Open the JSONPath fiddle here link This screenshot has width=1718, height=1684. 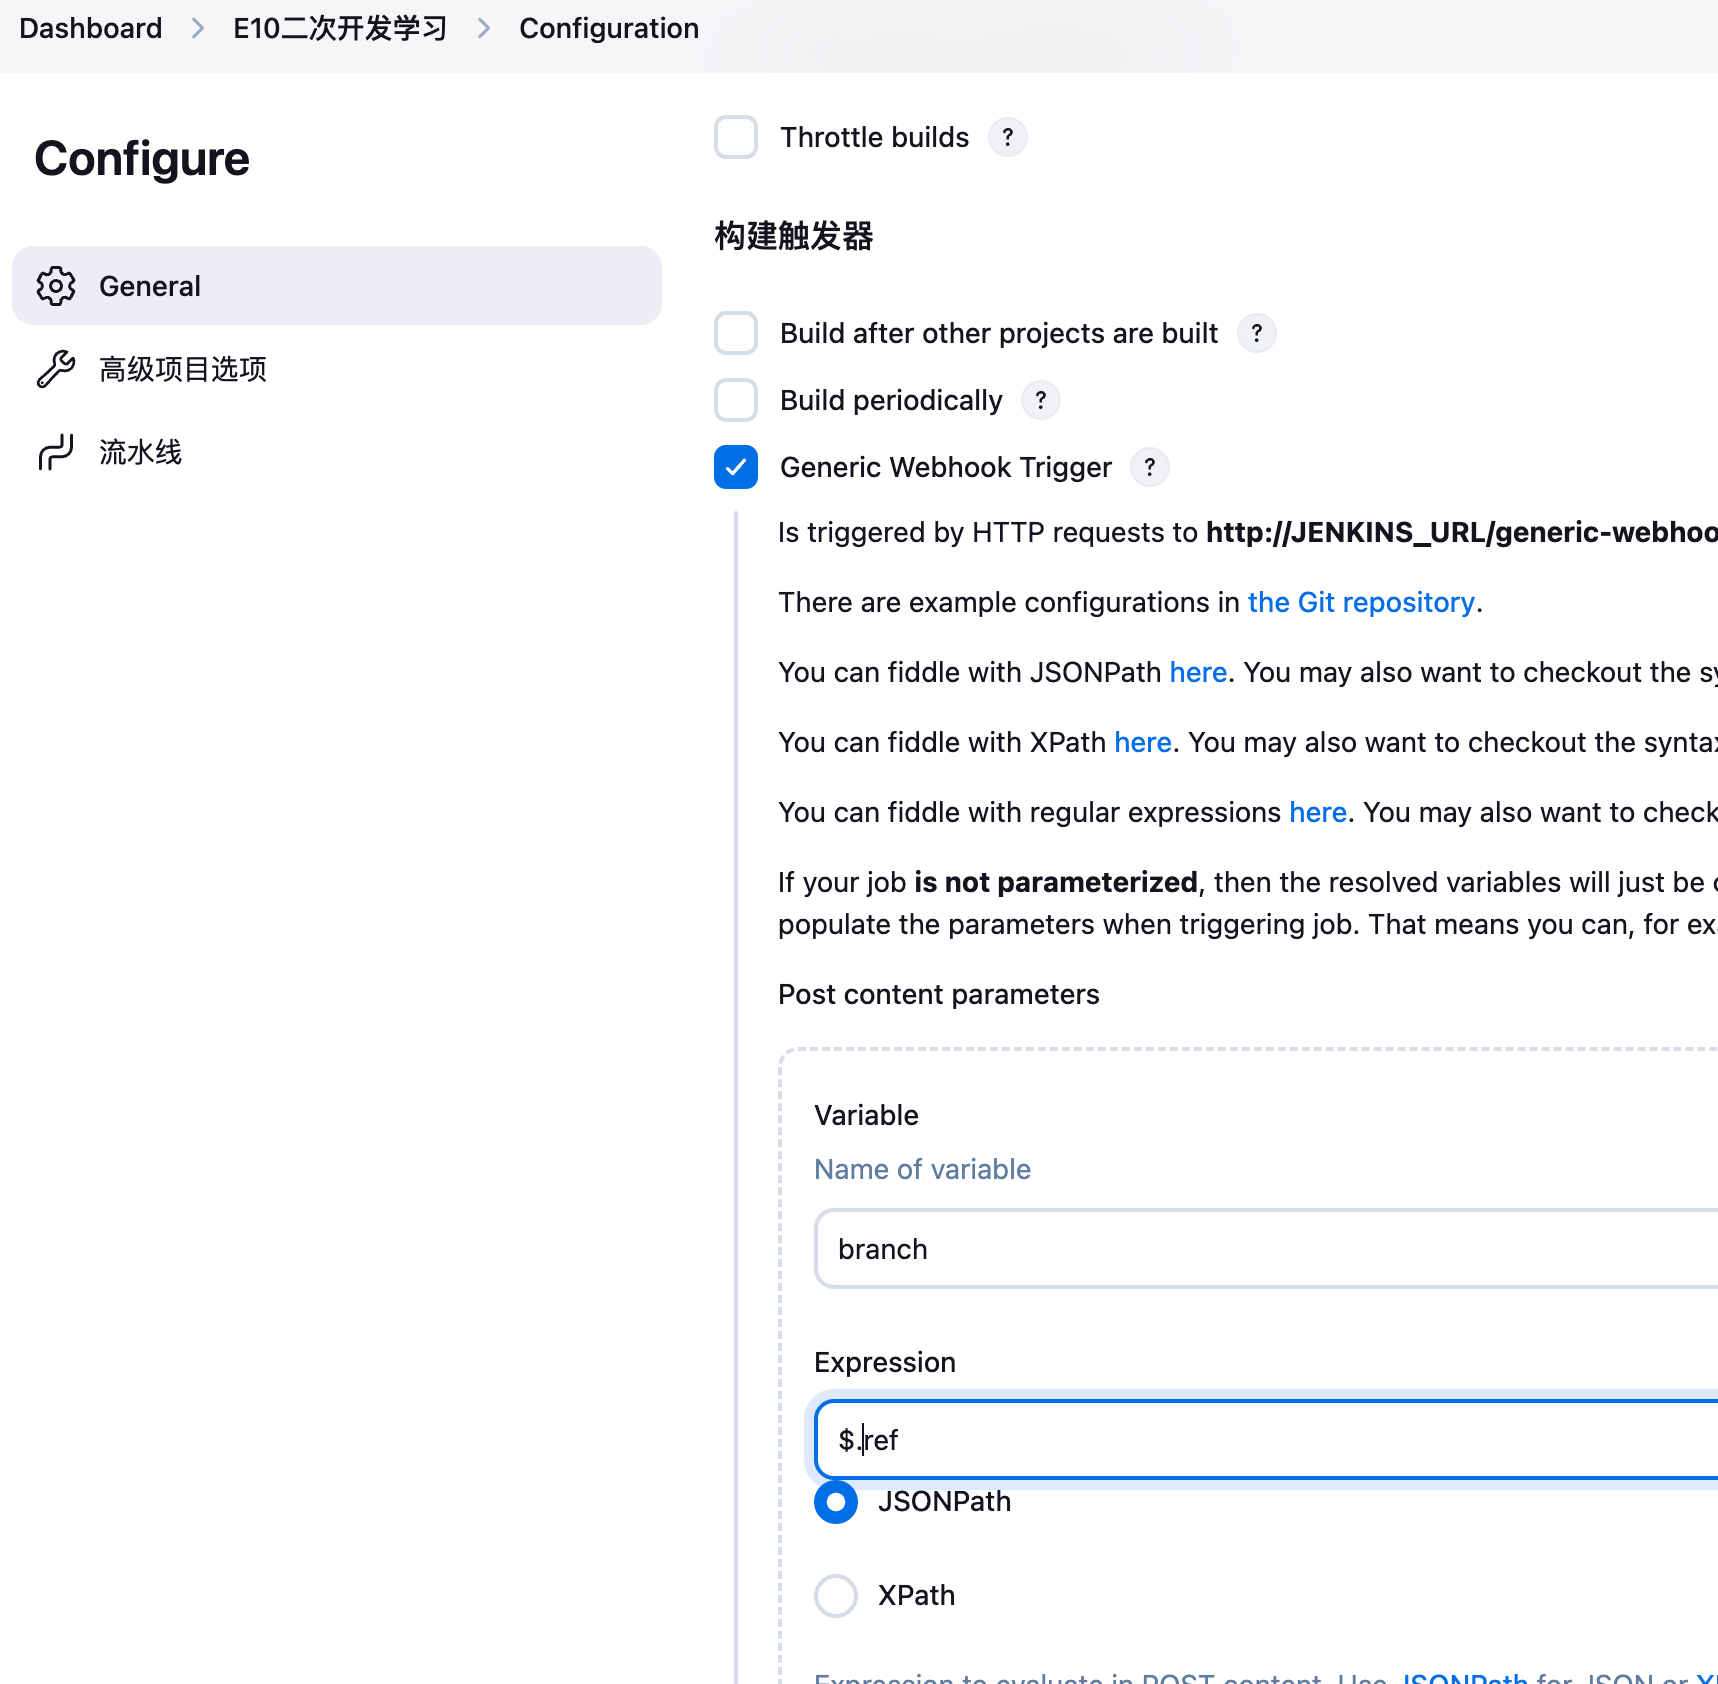pyautogui.click(x=1198, y=672)
